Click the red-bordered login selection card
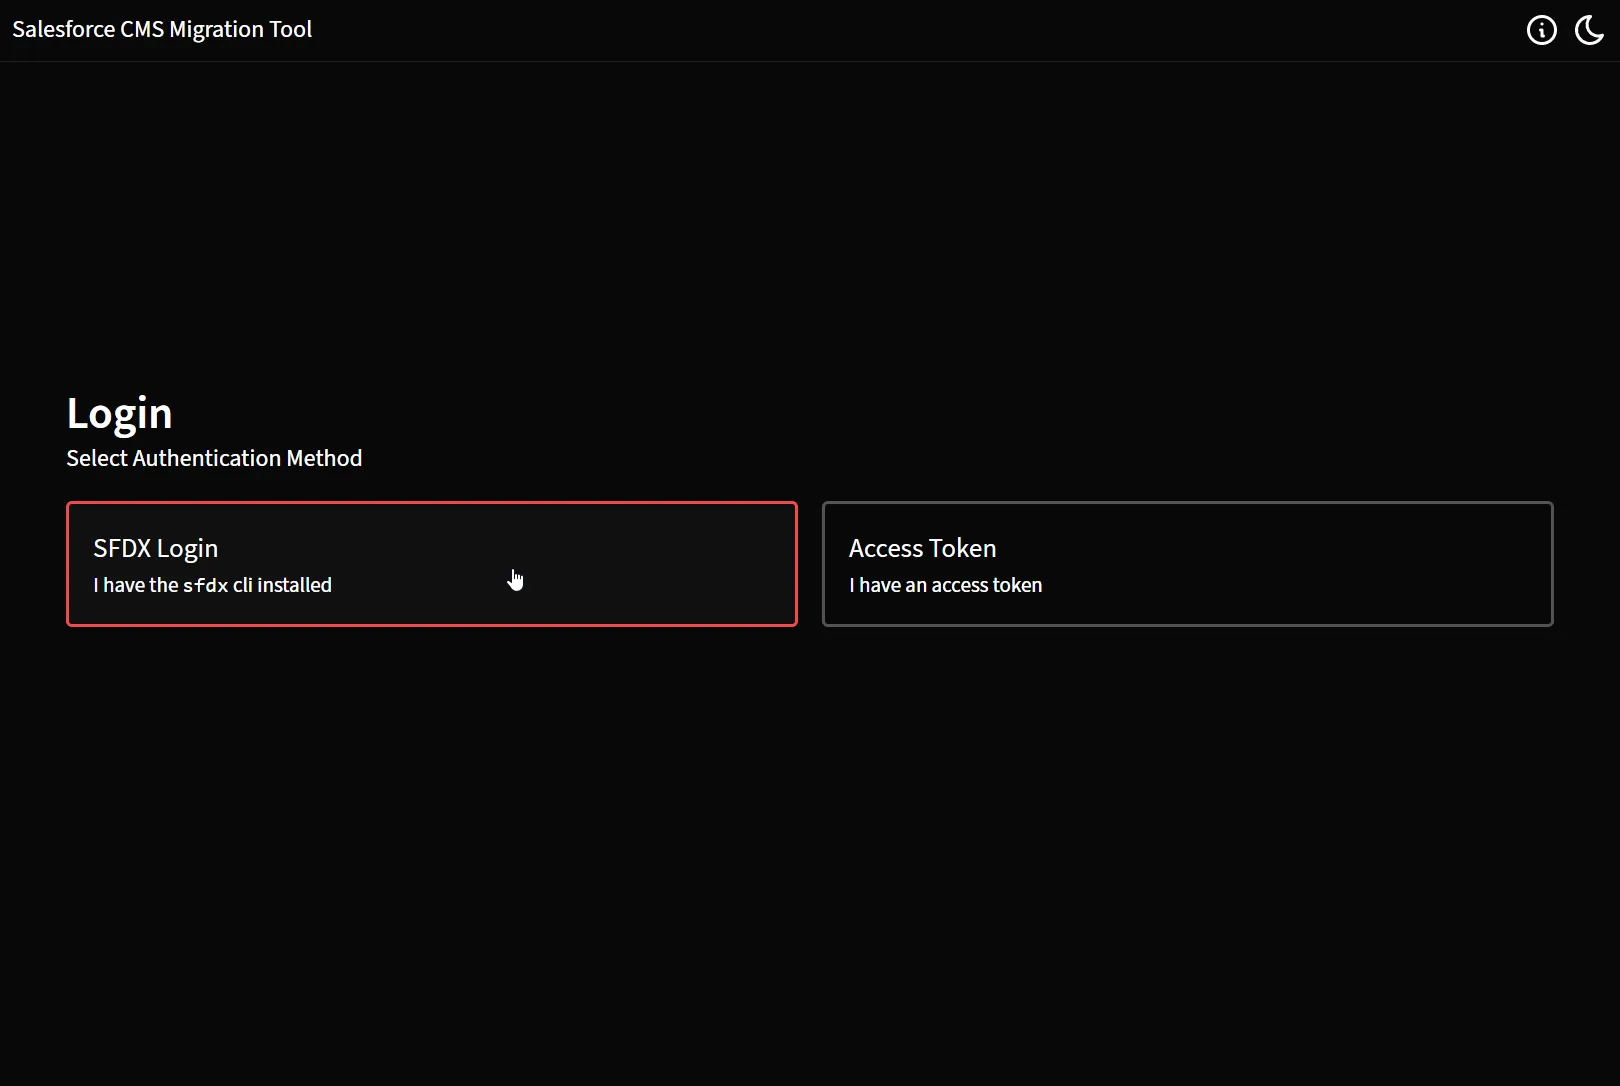 [431, 564]
